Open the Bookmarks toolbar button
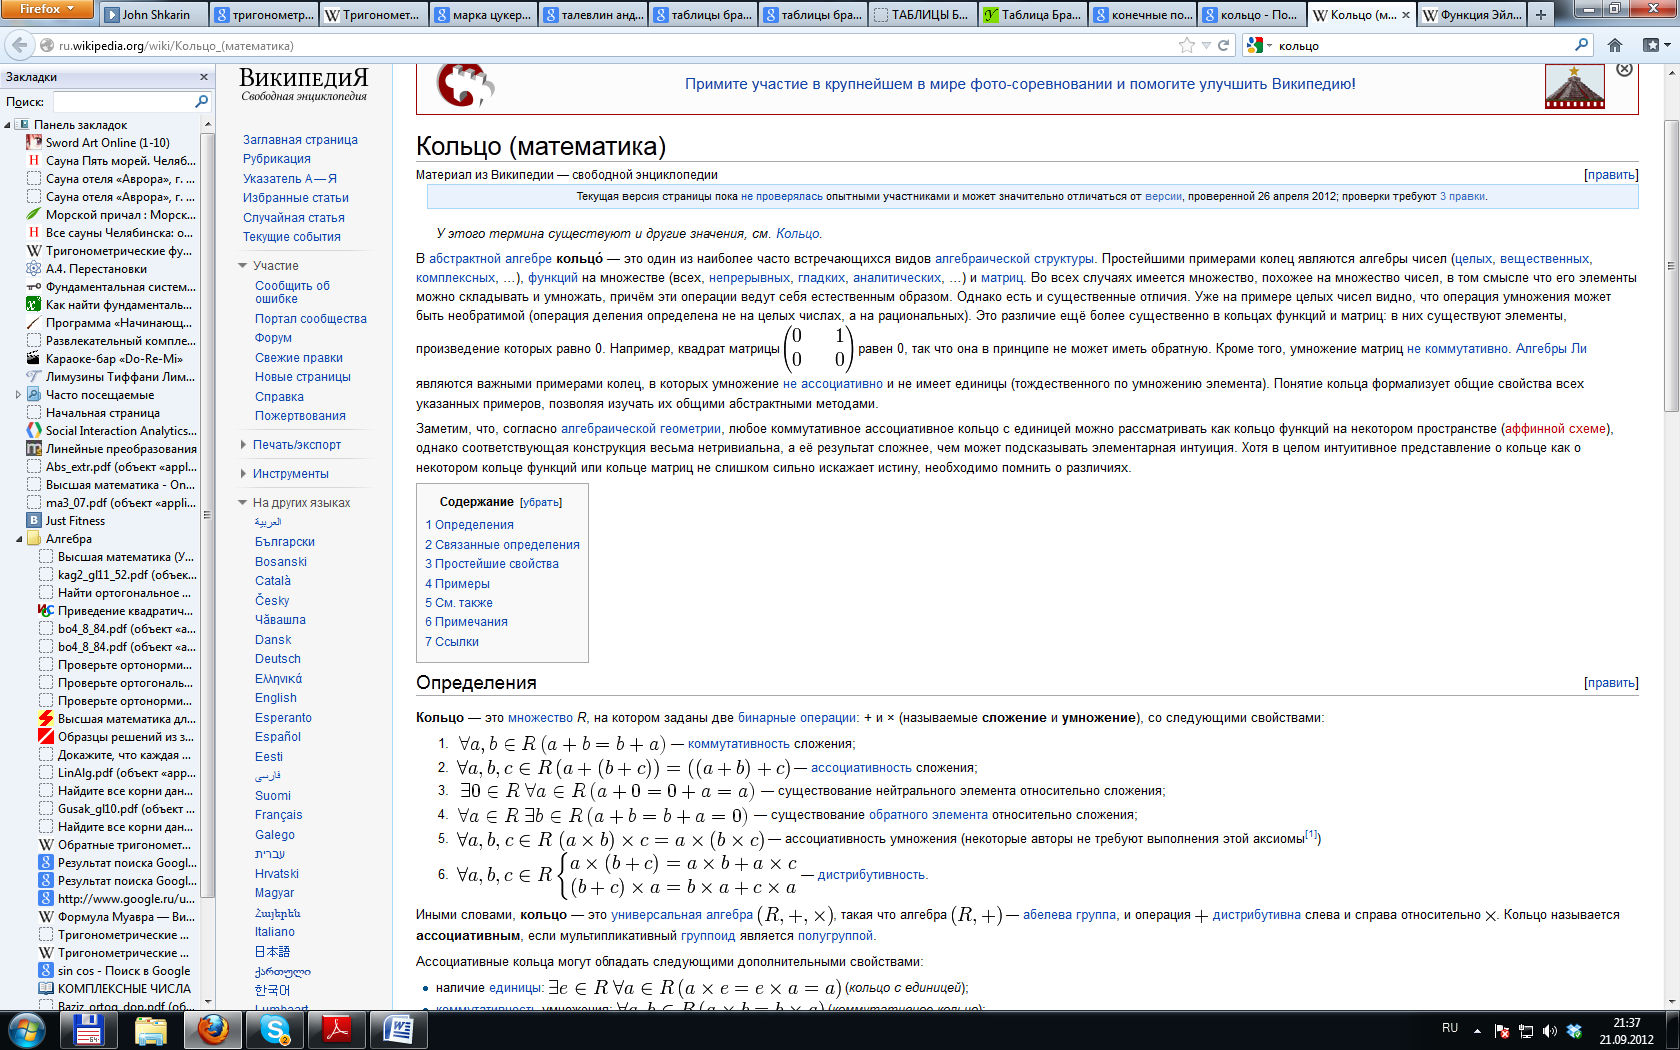The image size is (1680, 1050). (x=1656, y=45)
